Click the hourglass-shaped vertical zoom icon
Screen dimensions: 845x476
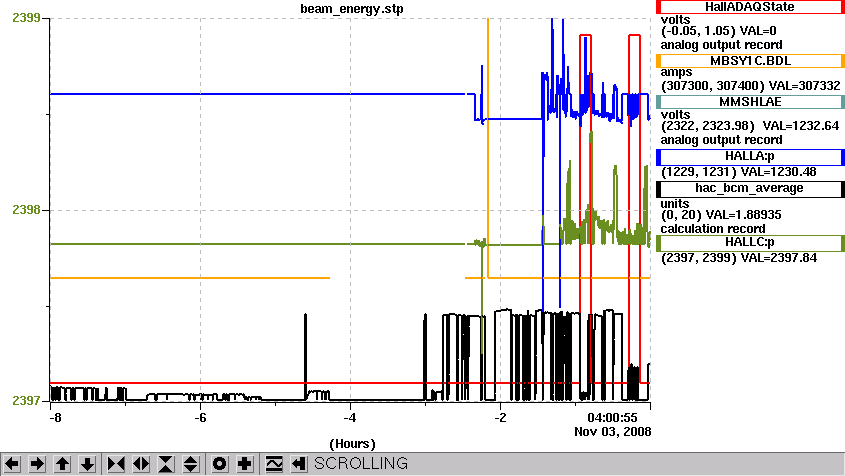coord(166,464)
